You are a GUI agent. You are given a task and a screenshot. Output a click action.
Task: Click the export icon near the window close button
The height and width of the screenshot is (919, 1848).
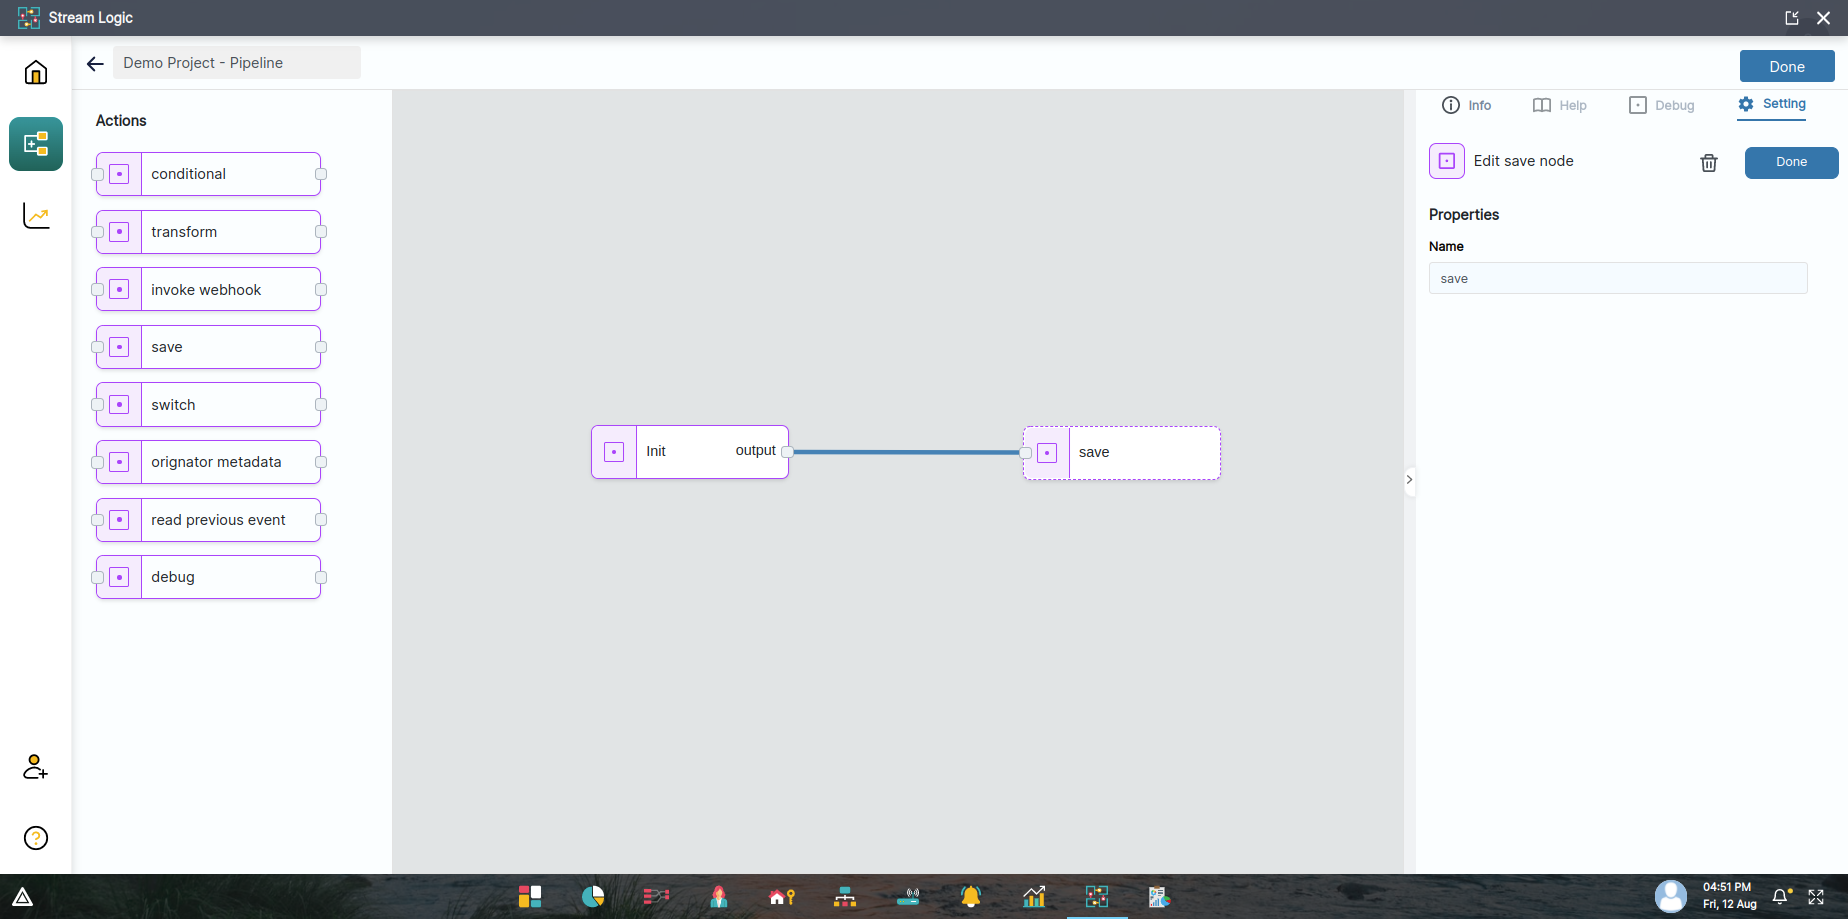click(1791, 17)
